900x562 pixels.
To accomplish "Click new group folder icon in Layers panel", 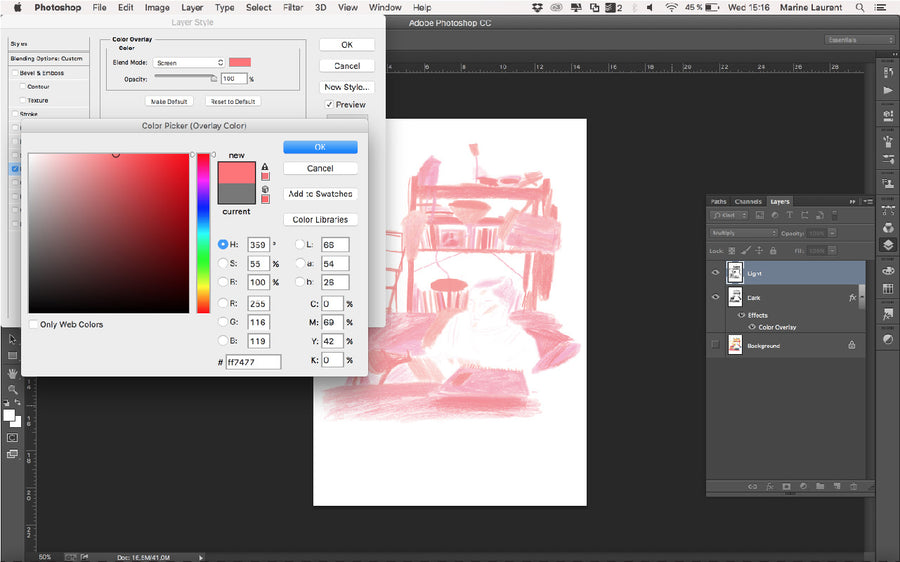I will point(820,486).
